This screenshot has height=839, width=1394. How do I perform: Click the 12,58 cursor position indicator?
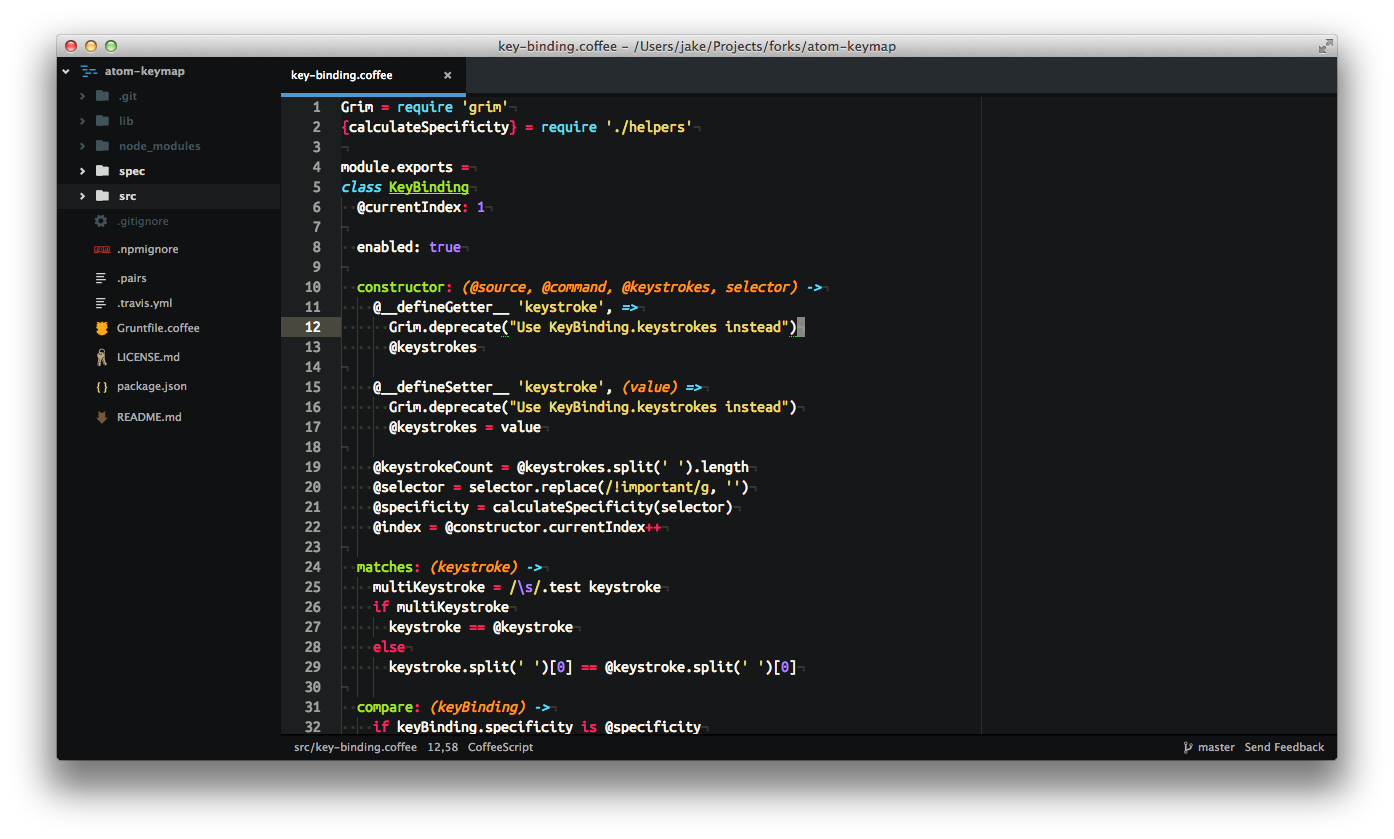coord(443,747)
